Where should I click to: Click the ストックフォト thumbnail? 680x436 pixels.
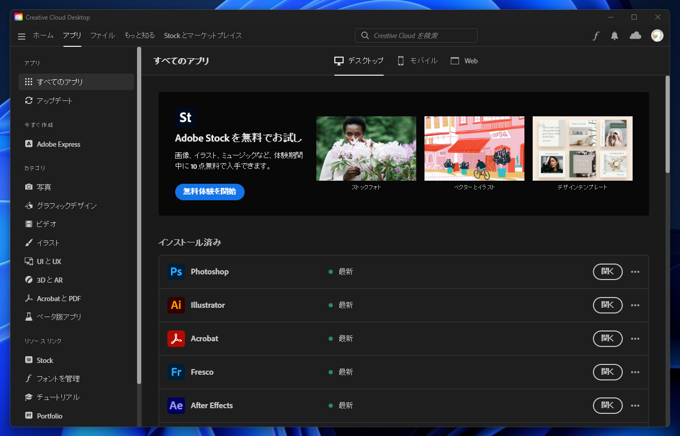366,148
